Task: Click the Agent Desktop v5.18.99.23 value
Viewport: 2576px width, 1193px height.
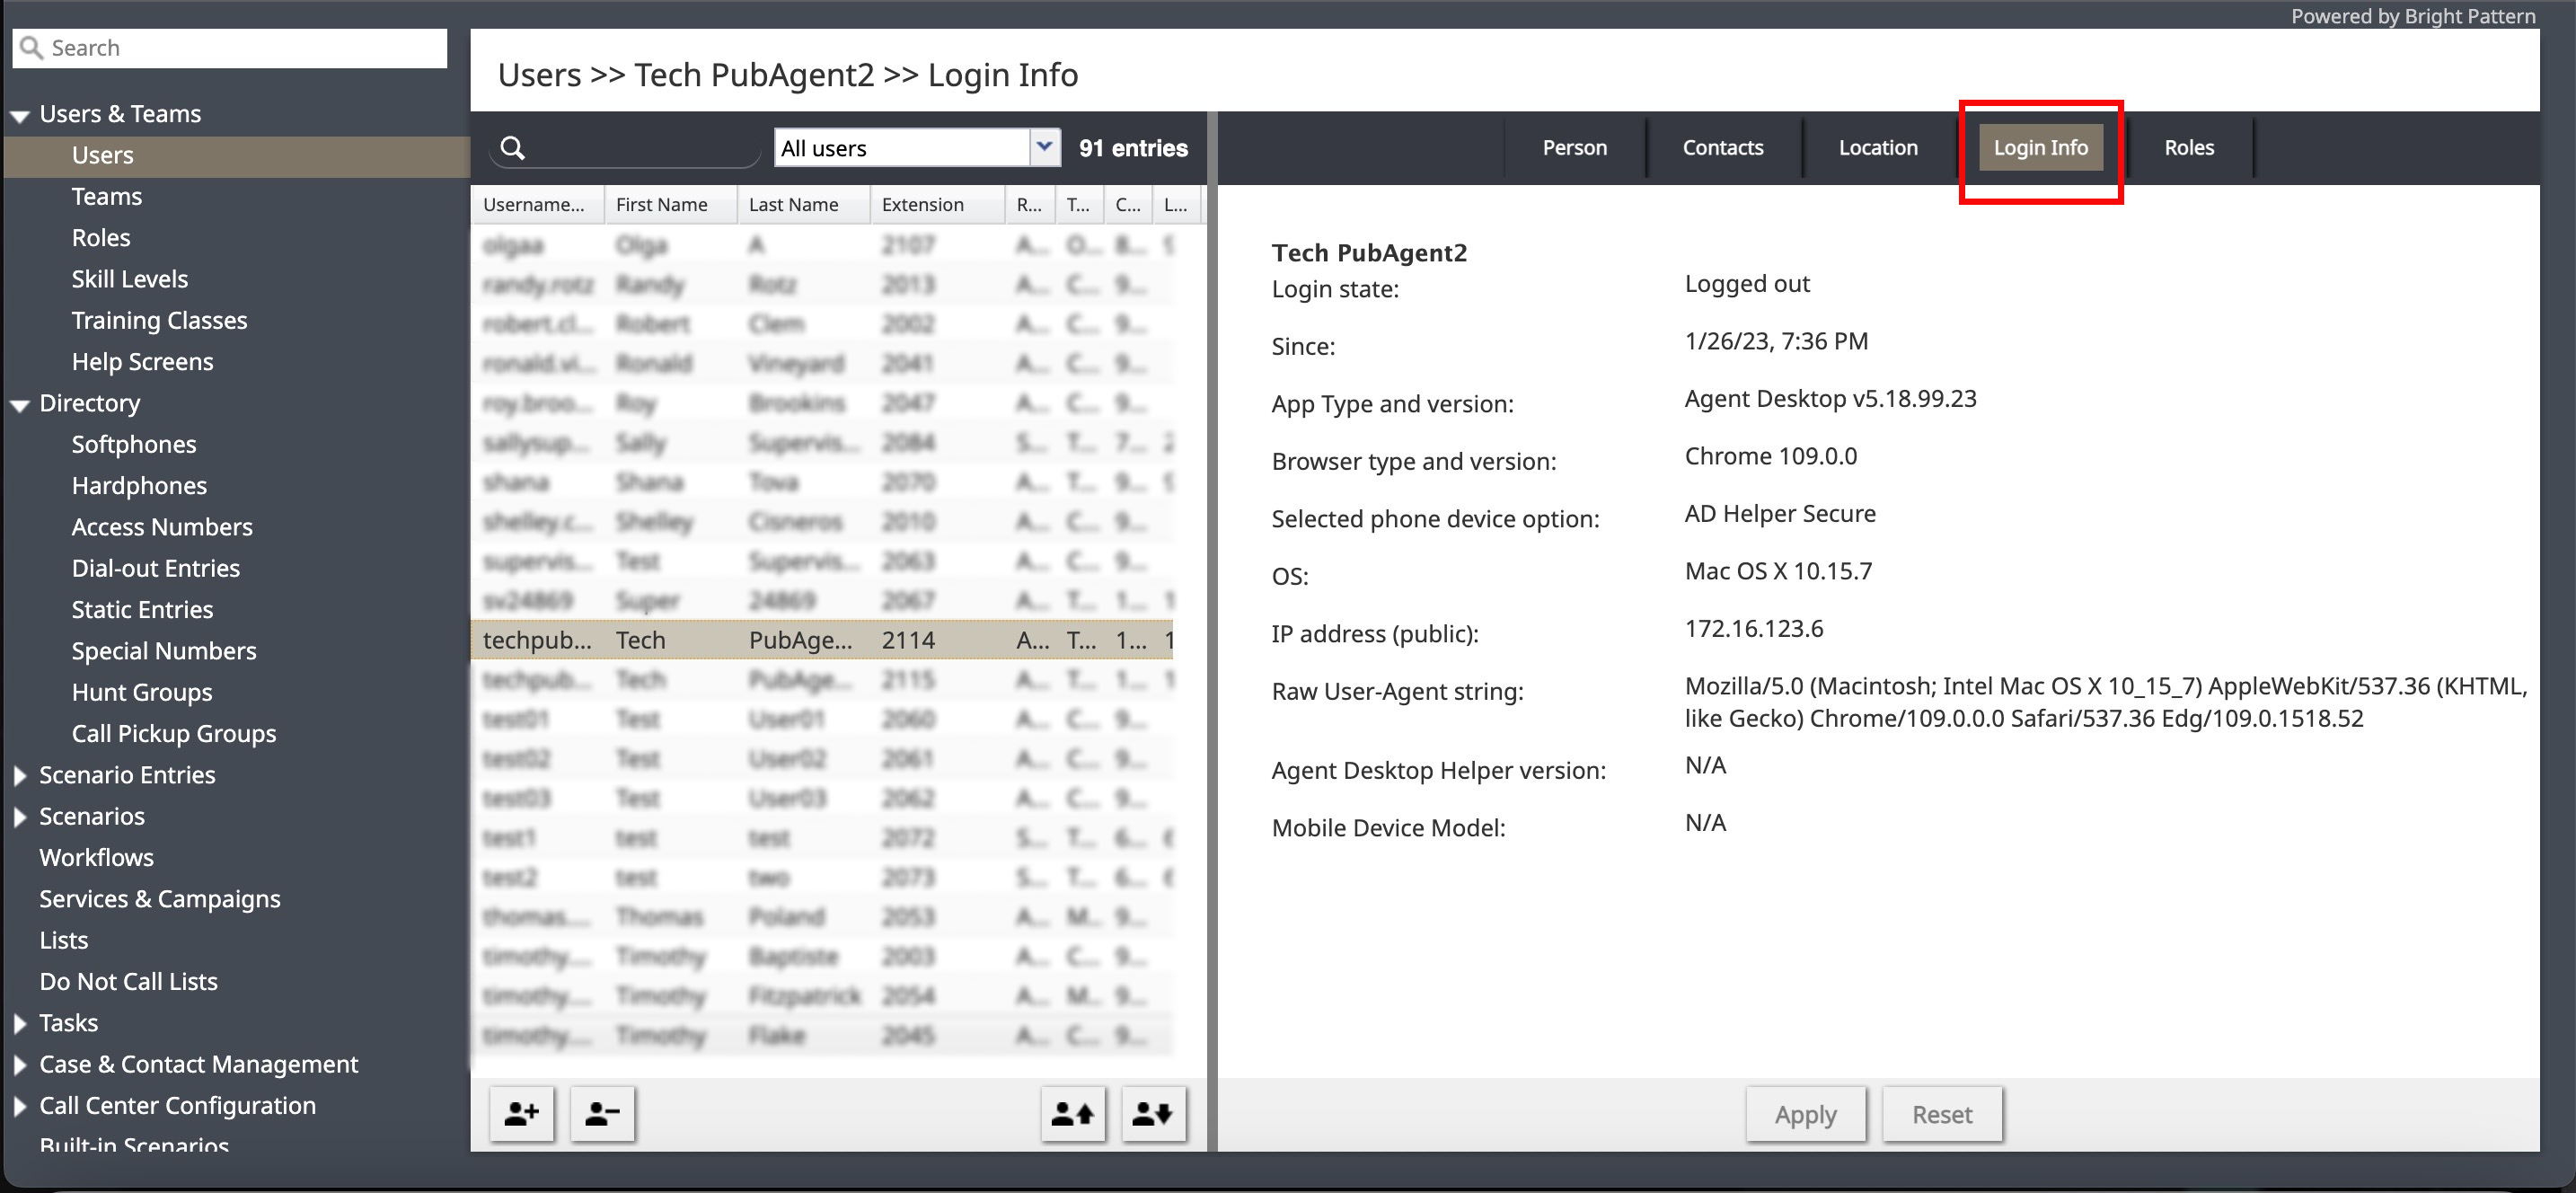Action: [1830, 398]
